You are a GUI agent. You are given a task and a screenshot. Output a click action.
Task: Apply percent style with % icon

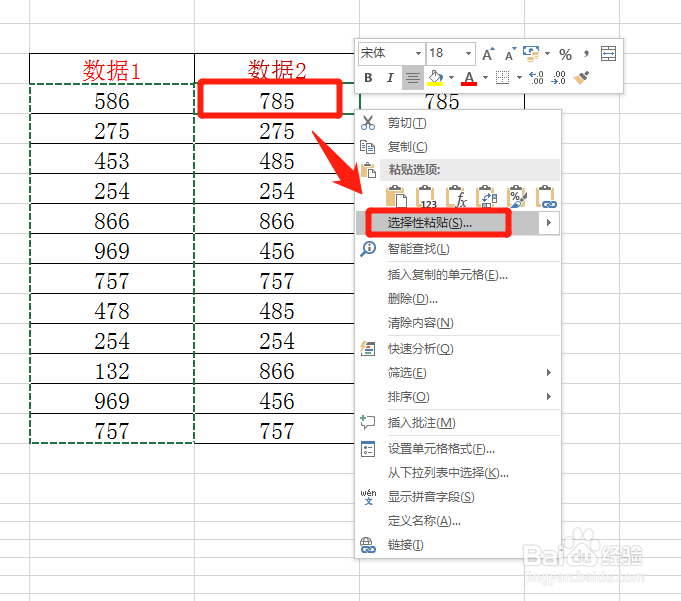coord(565,54)
